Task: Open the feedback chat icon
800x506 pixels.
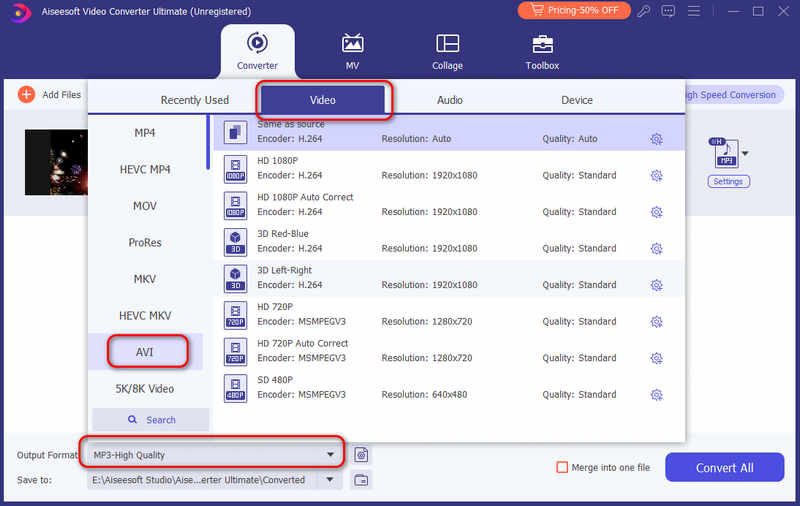Action: [668, 11]
